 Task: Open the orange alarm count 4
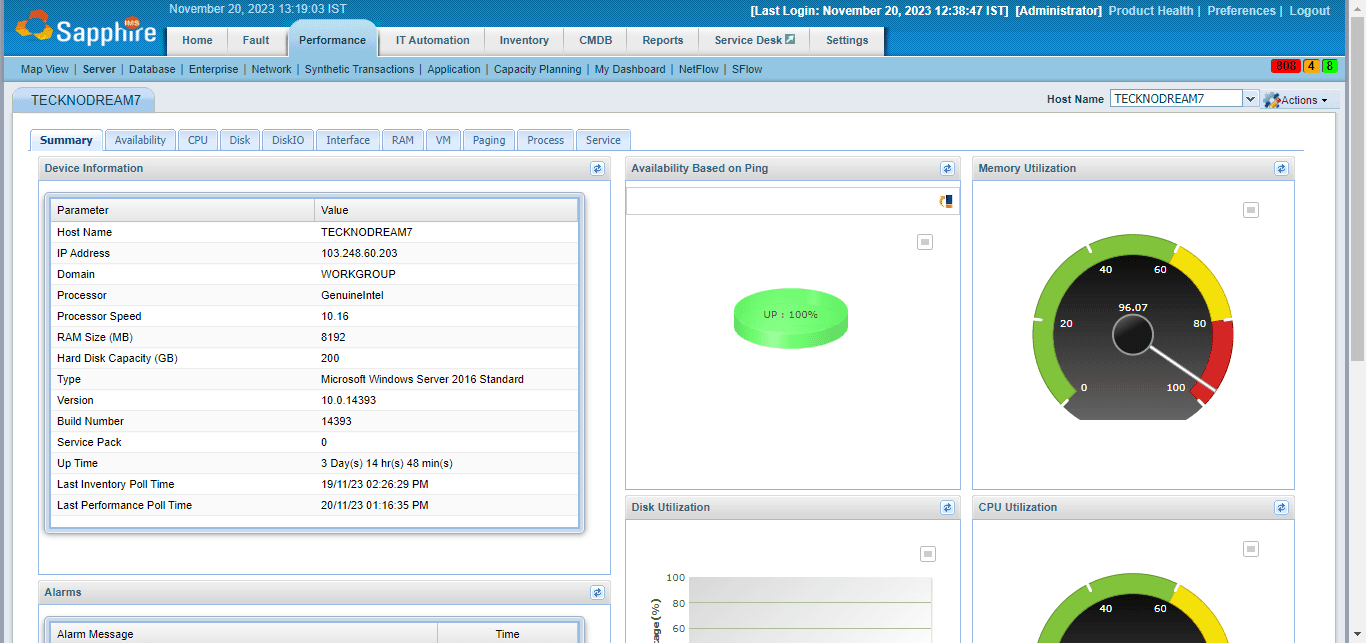[1310, 66]
